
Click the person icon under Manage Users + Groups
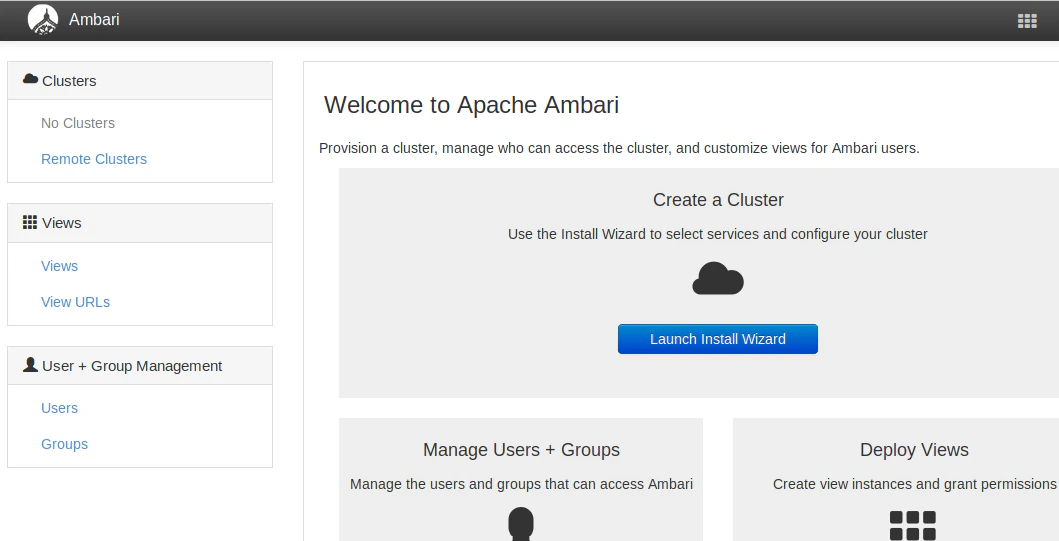pyautogui.click(x=521, y=524)
